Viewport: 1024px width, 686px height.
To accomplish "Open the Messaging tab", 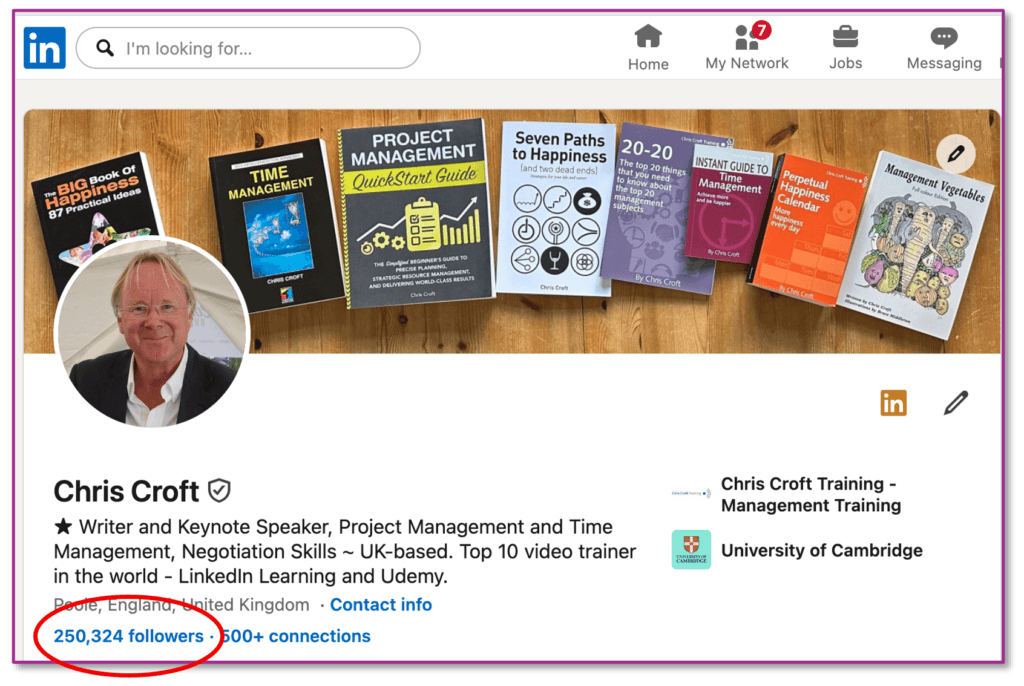I will click(944, 47).
